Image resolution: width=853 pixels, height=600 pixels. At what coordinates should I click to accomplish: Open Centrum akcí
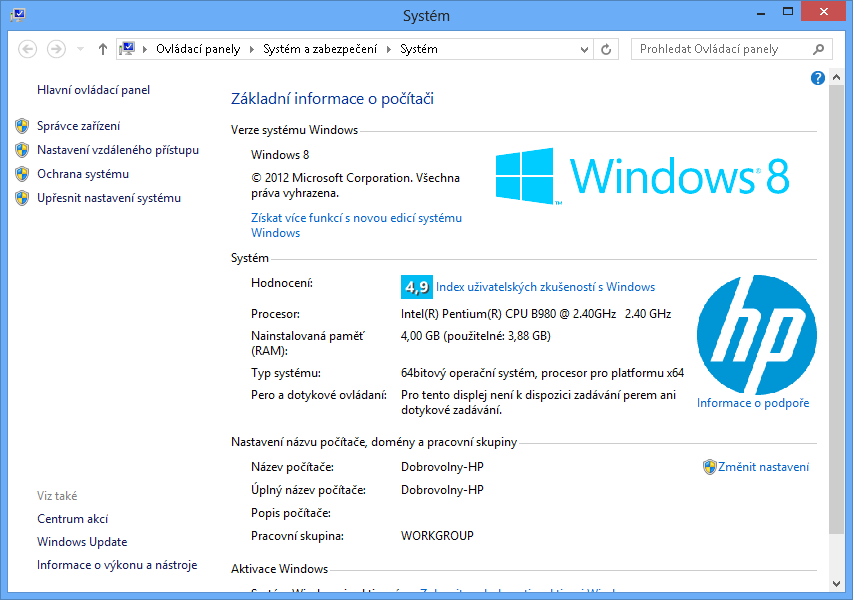(x=72, y=519)
